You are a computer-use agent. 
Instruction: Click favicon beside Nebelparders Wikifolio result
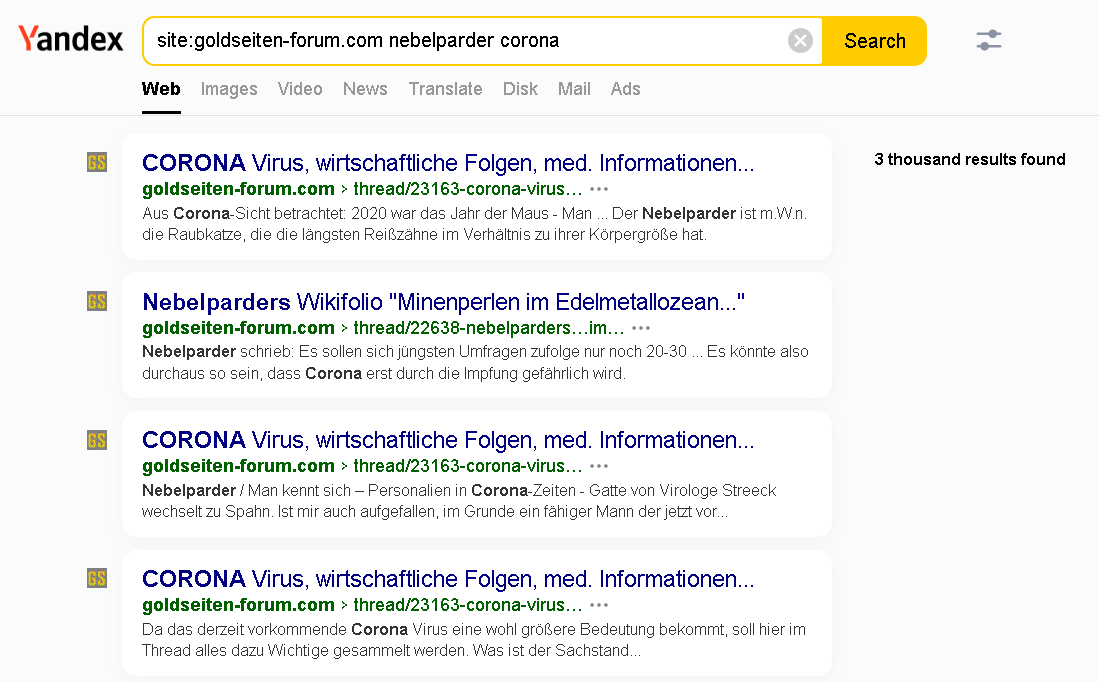pyautogui.click(x=97, y=301)
